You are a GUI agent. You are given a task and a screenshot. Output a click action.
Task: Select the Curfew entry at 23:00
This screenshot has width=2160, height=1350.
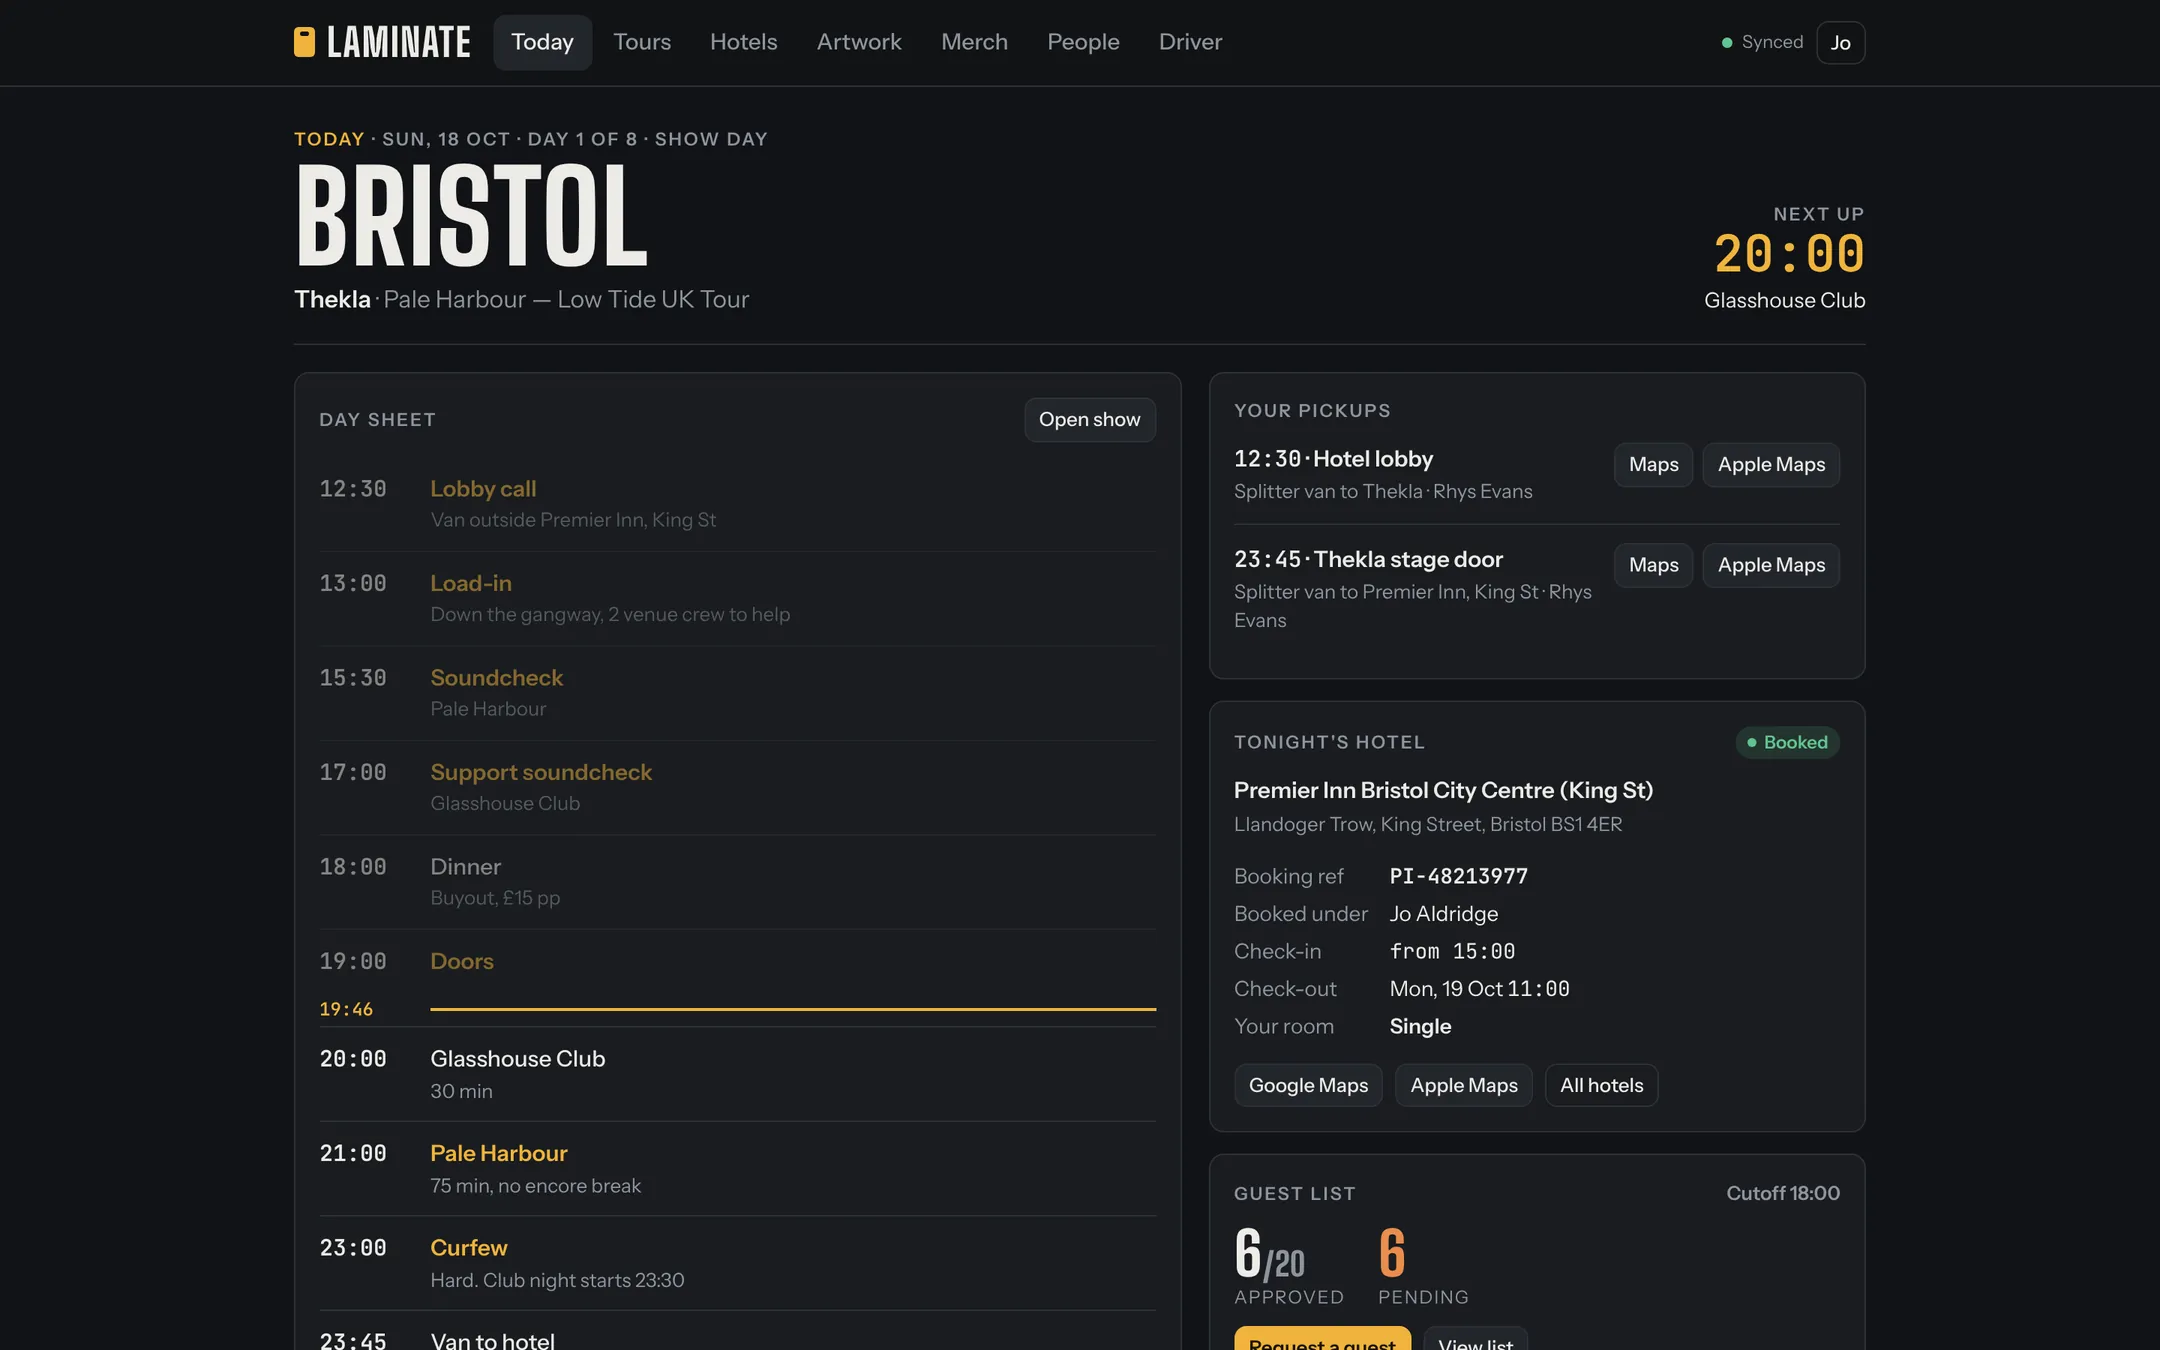click(737, 1263)
